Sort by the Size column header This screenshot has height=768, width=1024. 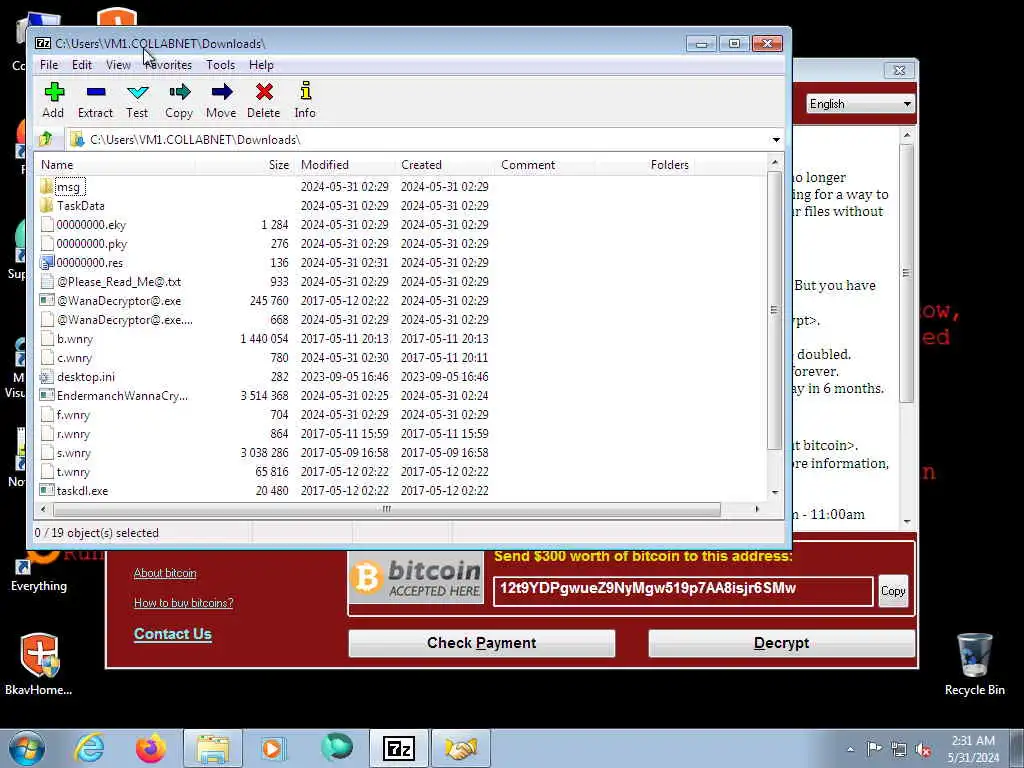[279, 165]
